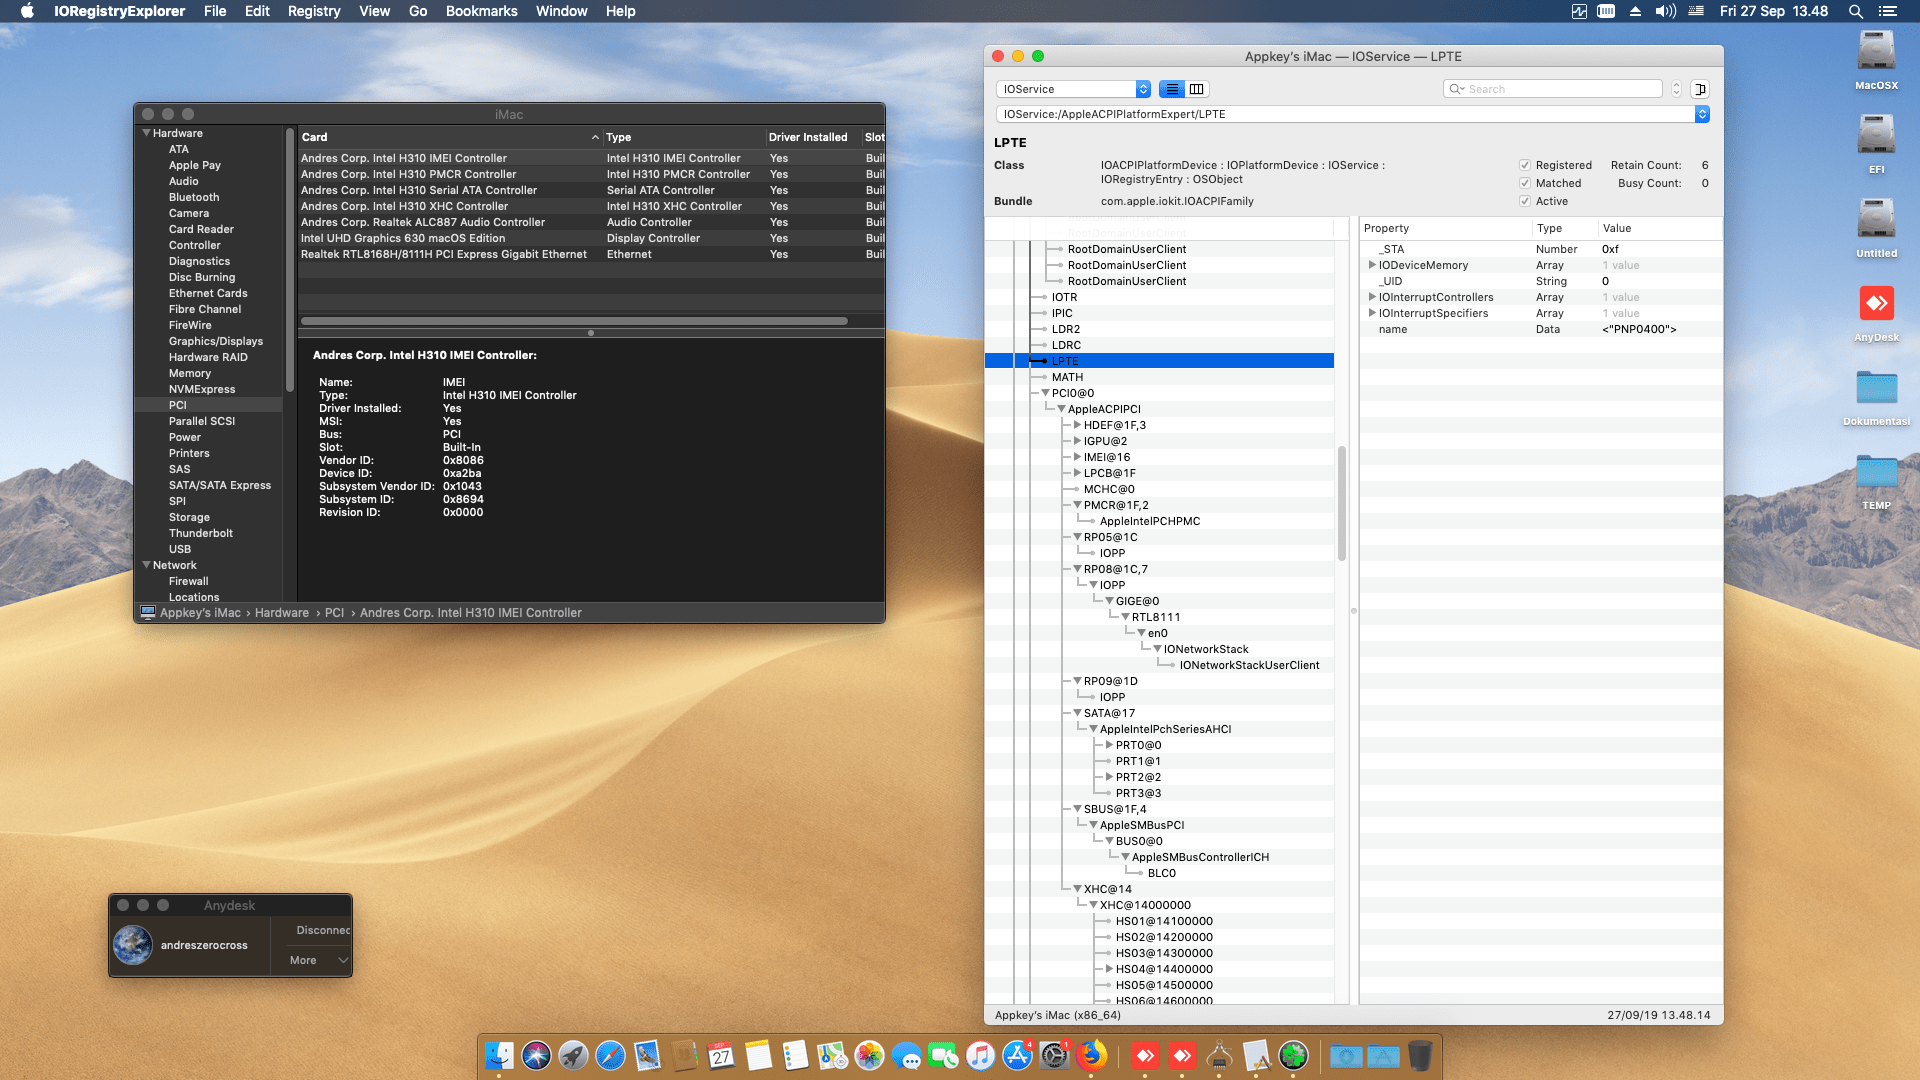Open the Dokumentasi folder on desktop
1920x1080 pixels.
point(1876,388)
